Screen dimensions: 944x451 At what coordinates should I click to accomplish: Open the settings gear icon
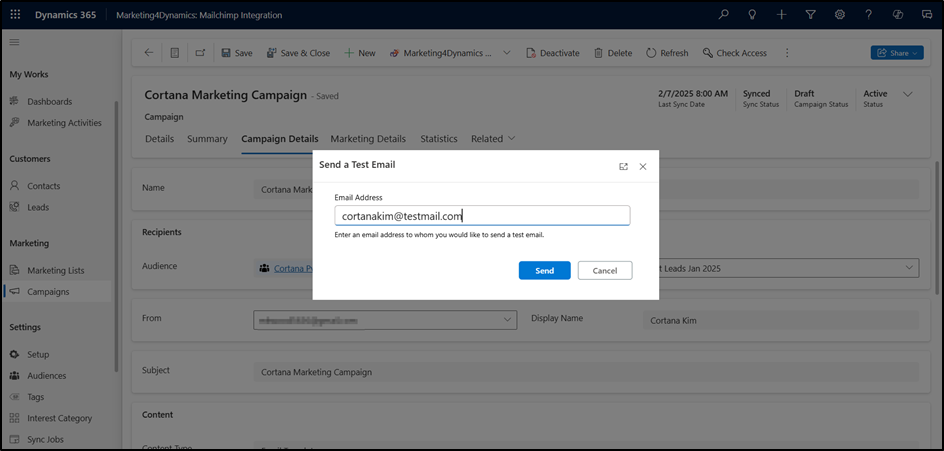840,15
